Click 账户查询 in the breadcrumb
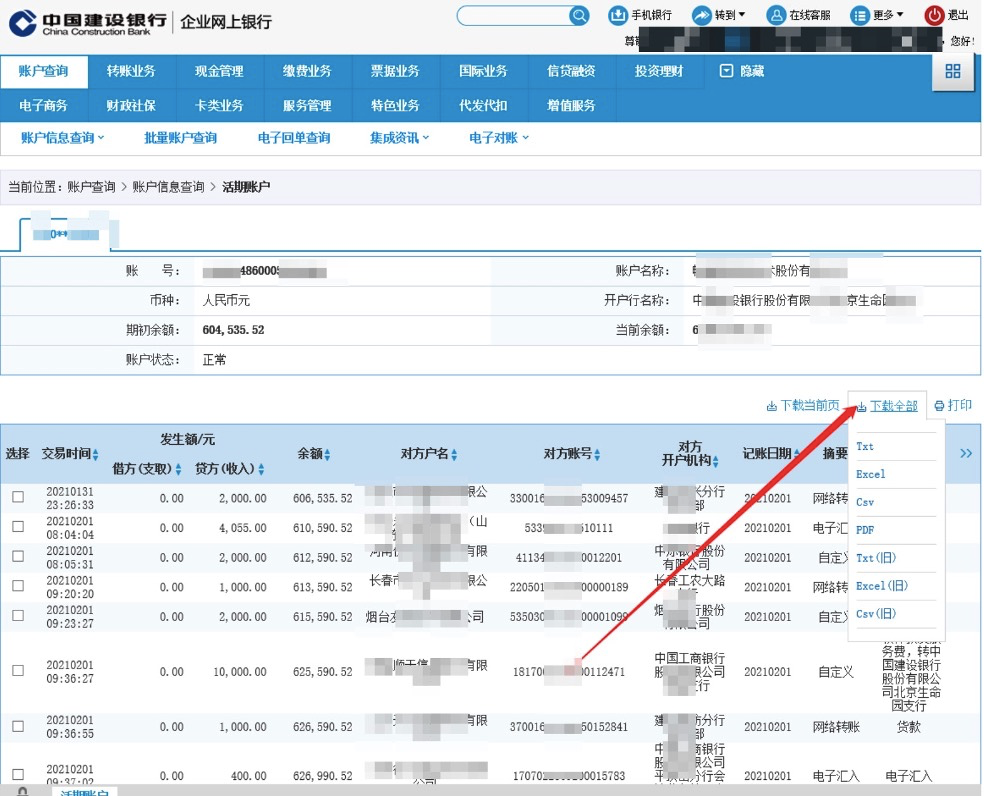Viewport: 984px width, 796px height. pos(92,187)
